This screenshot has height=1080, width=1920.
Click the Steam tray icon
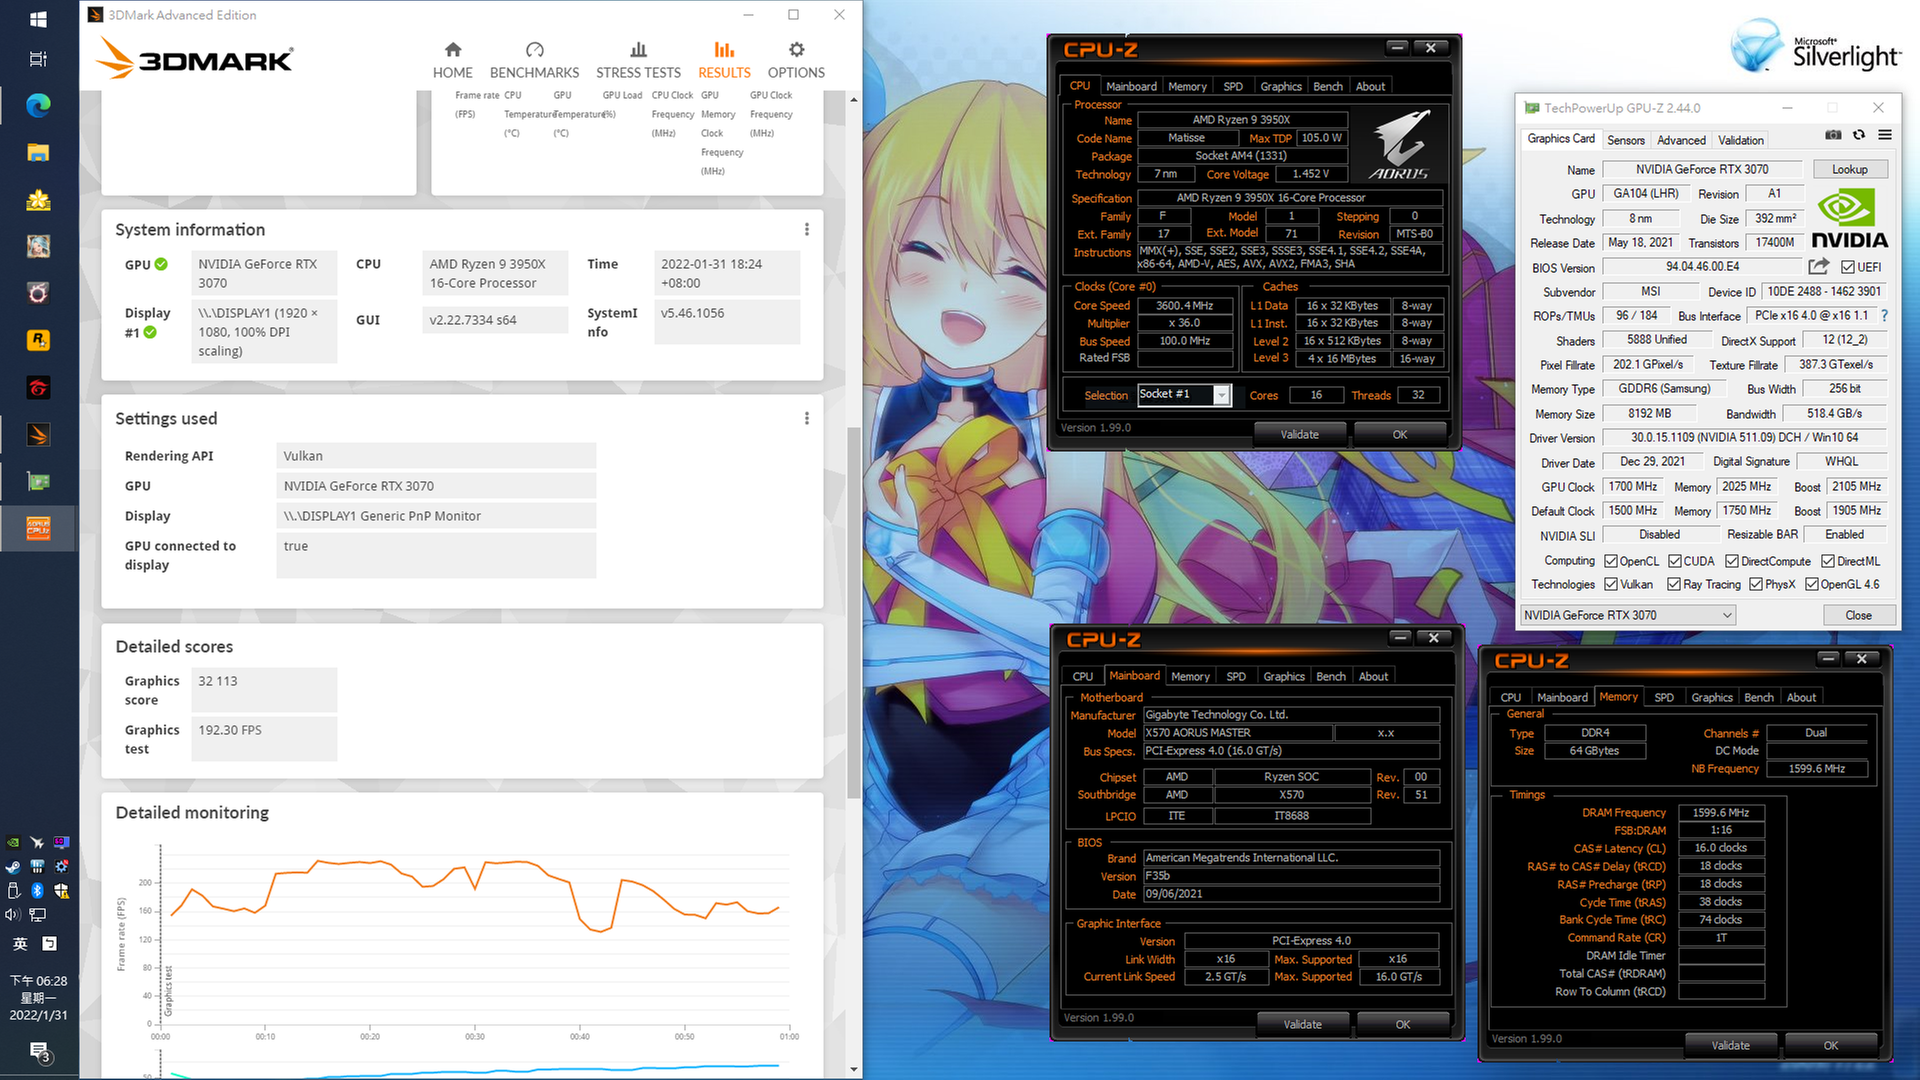tap(13, 866)
